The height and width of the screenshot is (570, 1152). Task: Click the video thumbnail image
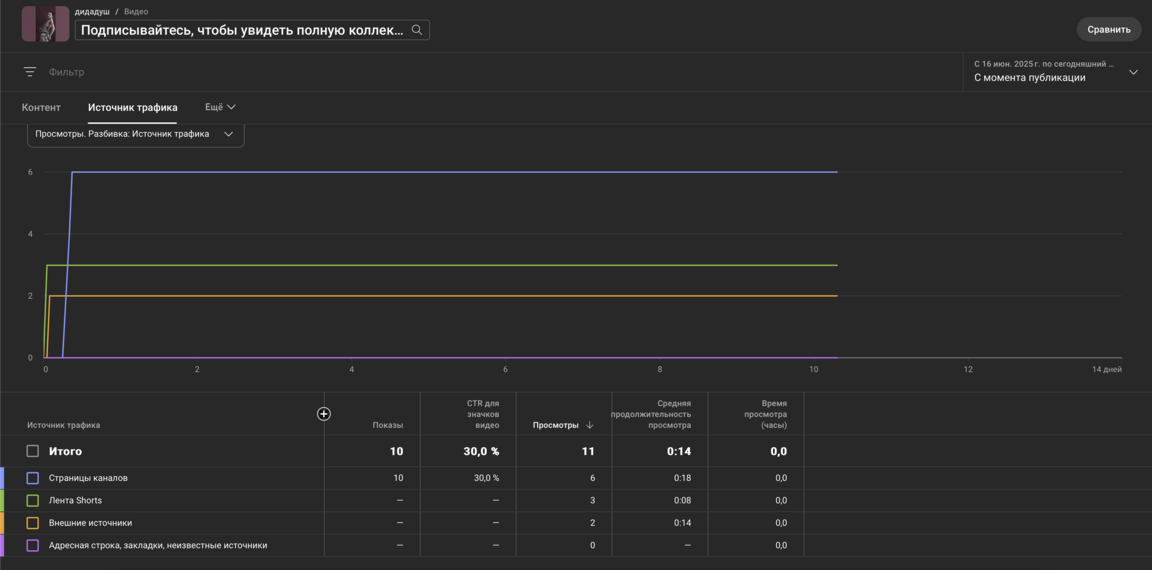click(x=46, y=24)
